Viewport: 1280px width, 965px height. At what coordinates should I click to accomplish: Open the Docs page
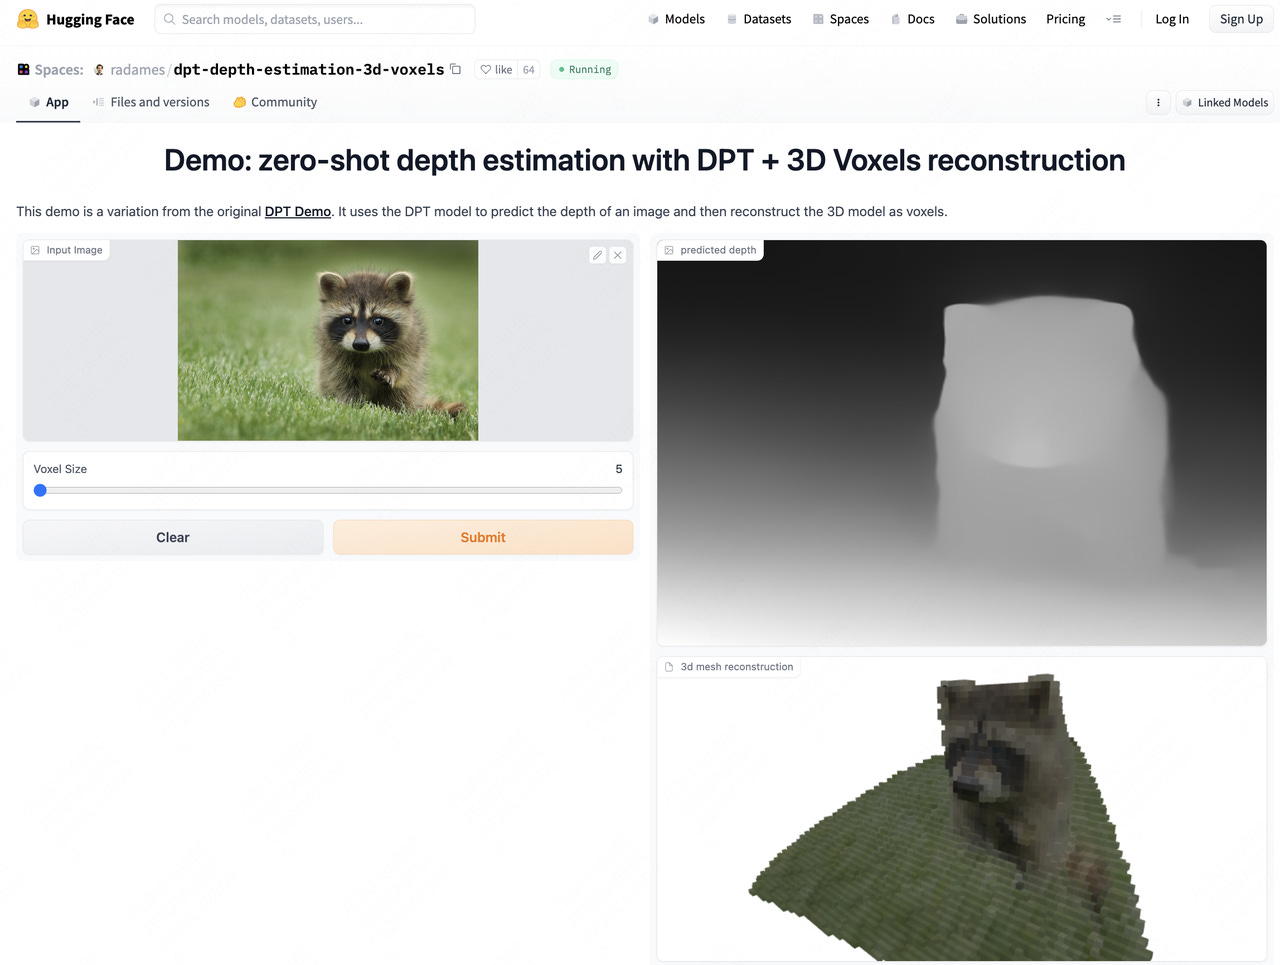click(912, 19)
